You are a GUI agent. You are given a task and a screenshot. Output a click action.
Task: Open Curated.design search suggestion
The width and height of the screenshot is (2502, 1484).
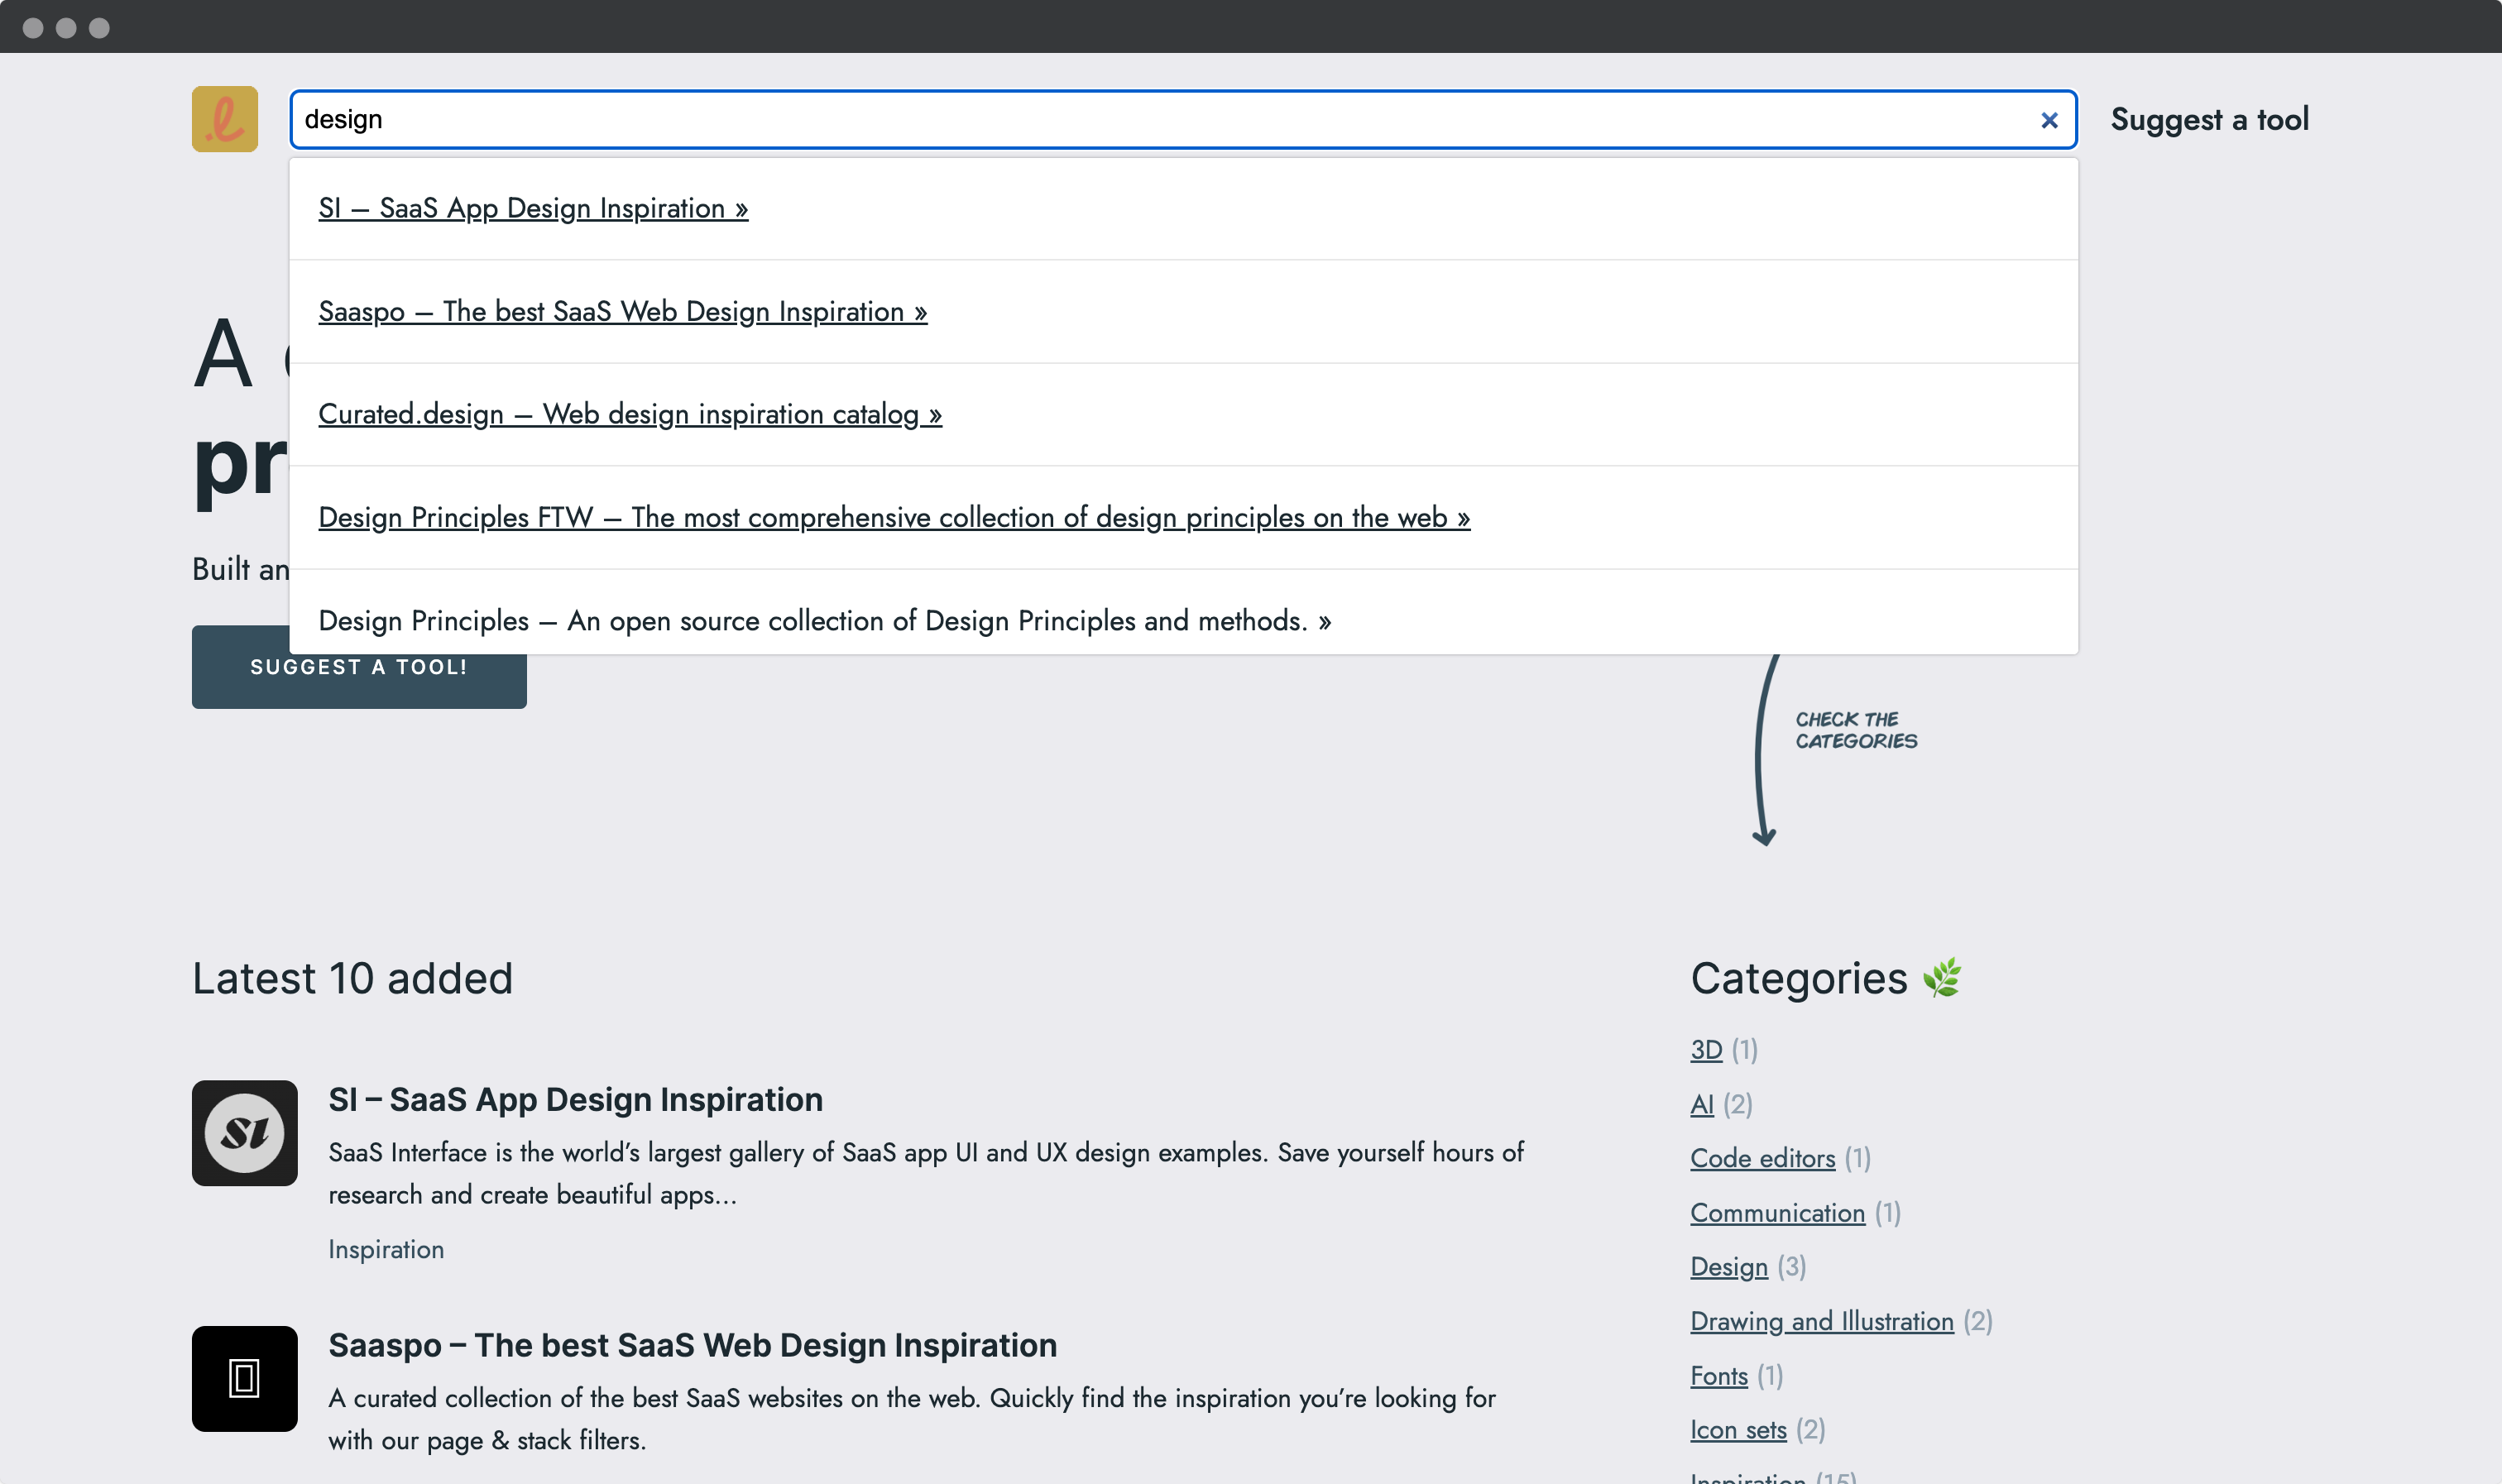(x=630, y=414)
